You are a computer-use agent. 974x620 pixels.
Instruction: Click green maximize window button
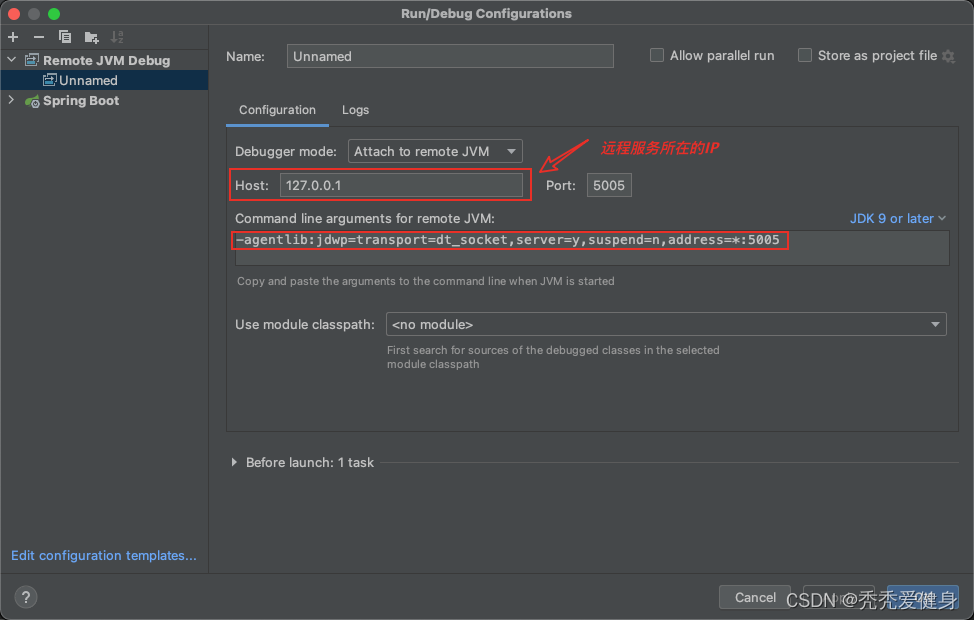tap(54, 14)
